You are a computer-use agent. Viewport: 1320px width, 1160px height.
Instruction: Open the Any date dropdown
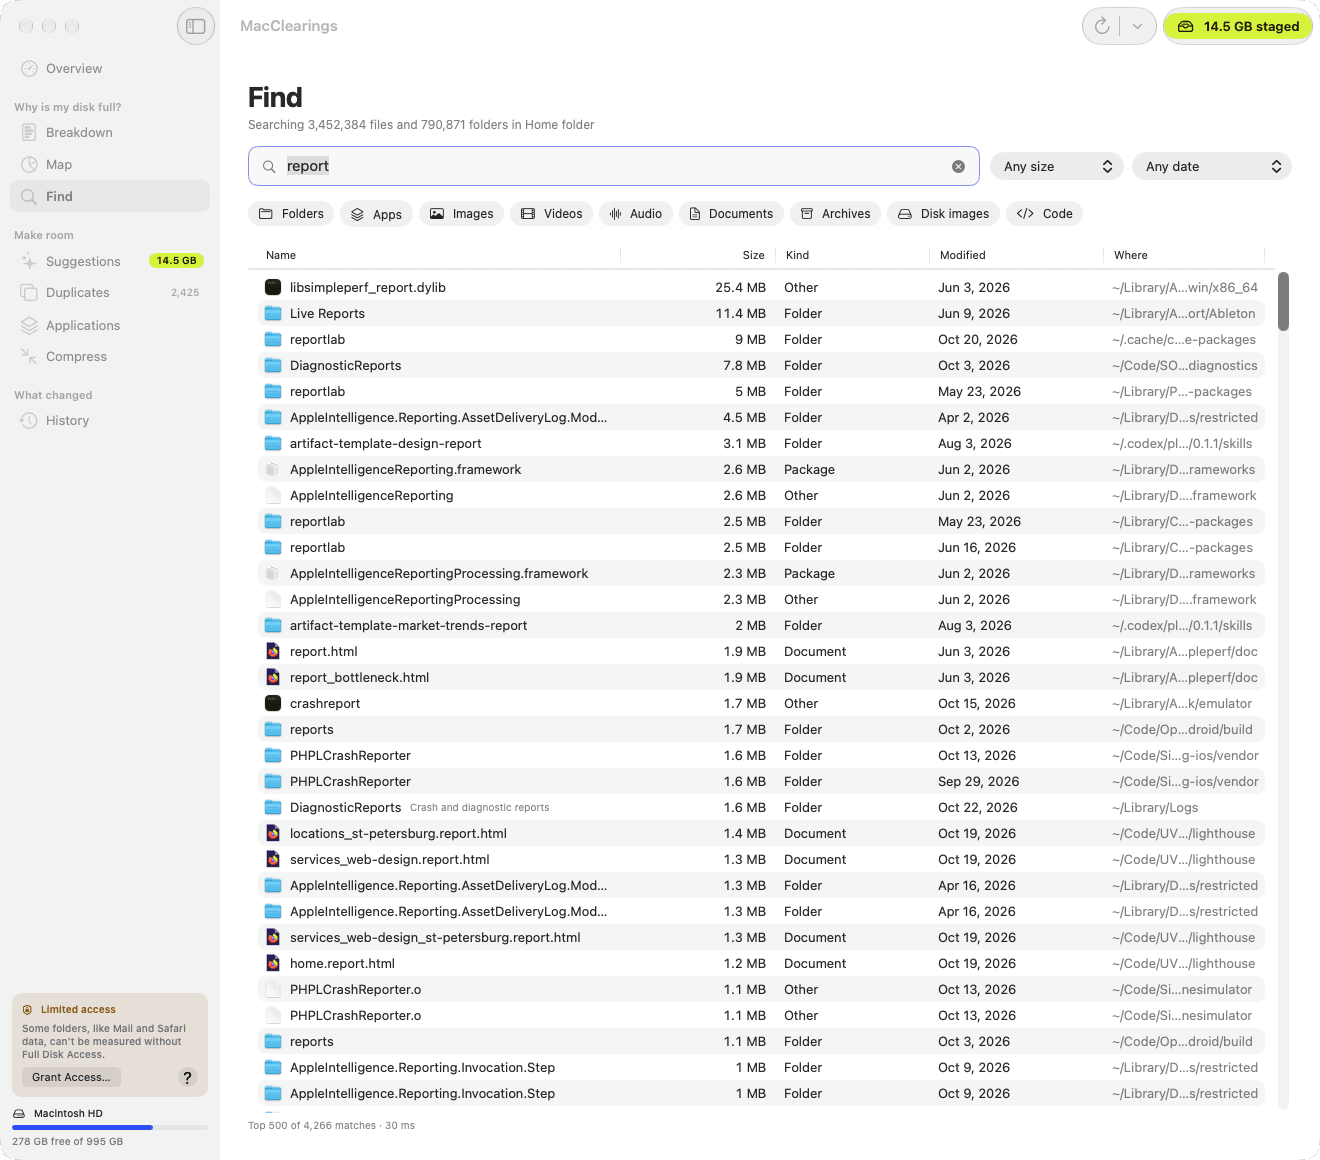1212,167
